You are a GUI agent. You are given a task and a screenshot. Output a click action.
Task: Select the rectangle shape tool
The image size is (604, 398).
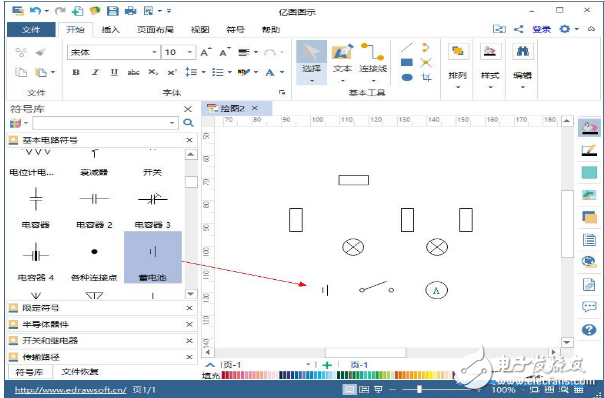pos(407,62)
